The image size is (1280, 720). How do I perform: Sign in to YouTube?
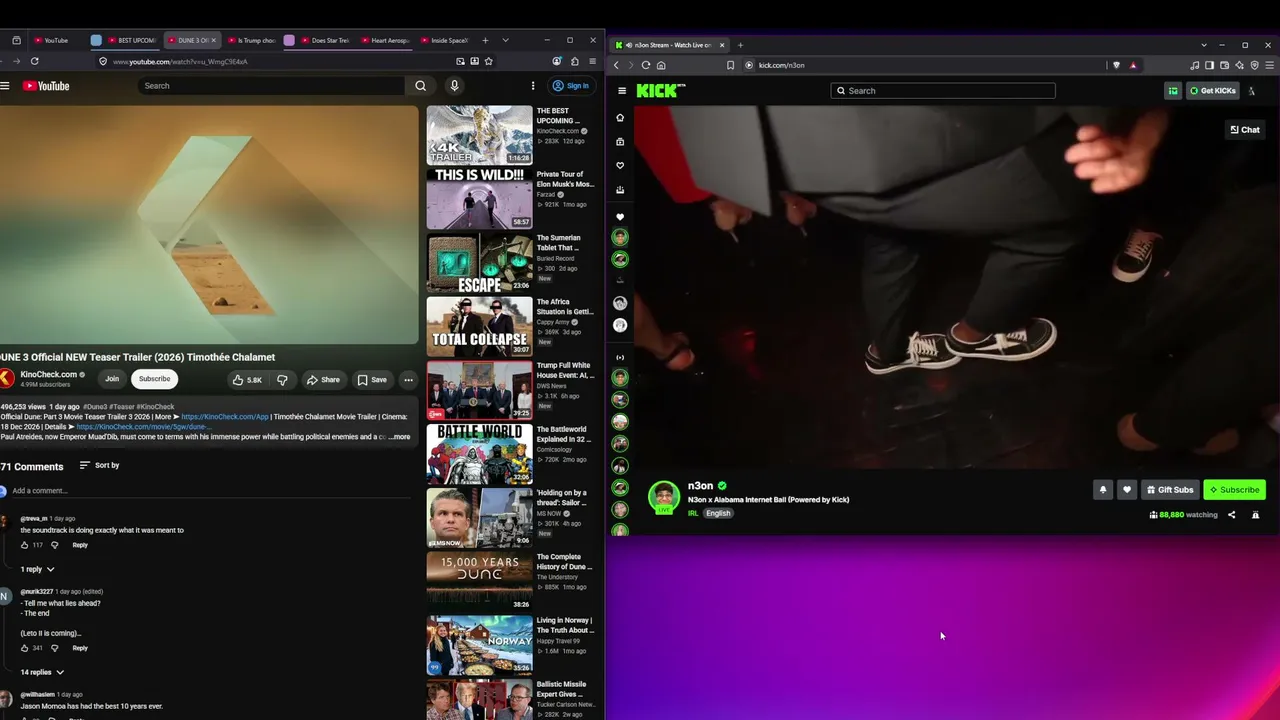572,86
